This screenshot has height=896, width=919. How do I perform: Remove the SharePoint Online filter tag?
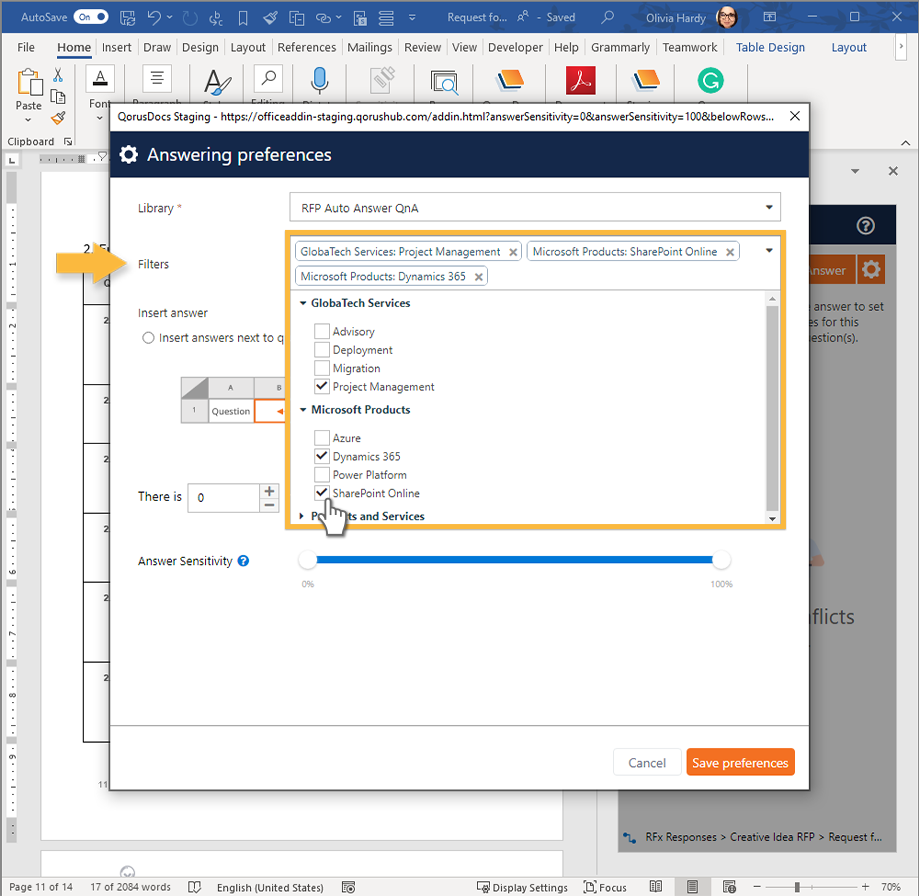[730, 252]
